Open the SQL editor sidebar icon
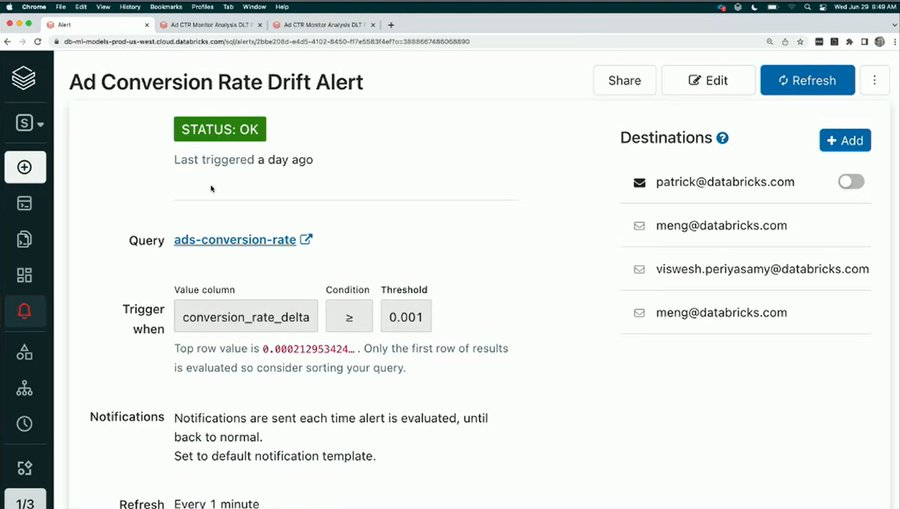 point(24,203)
